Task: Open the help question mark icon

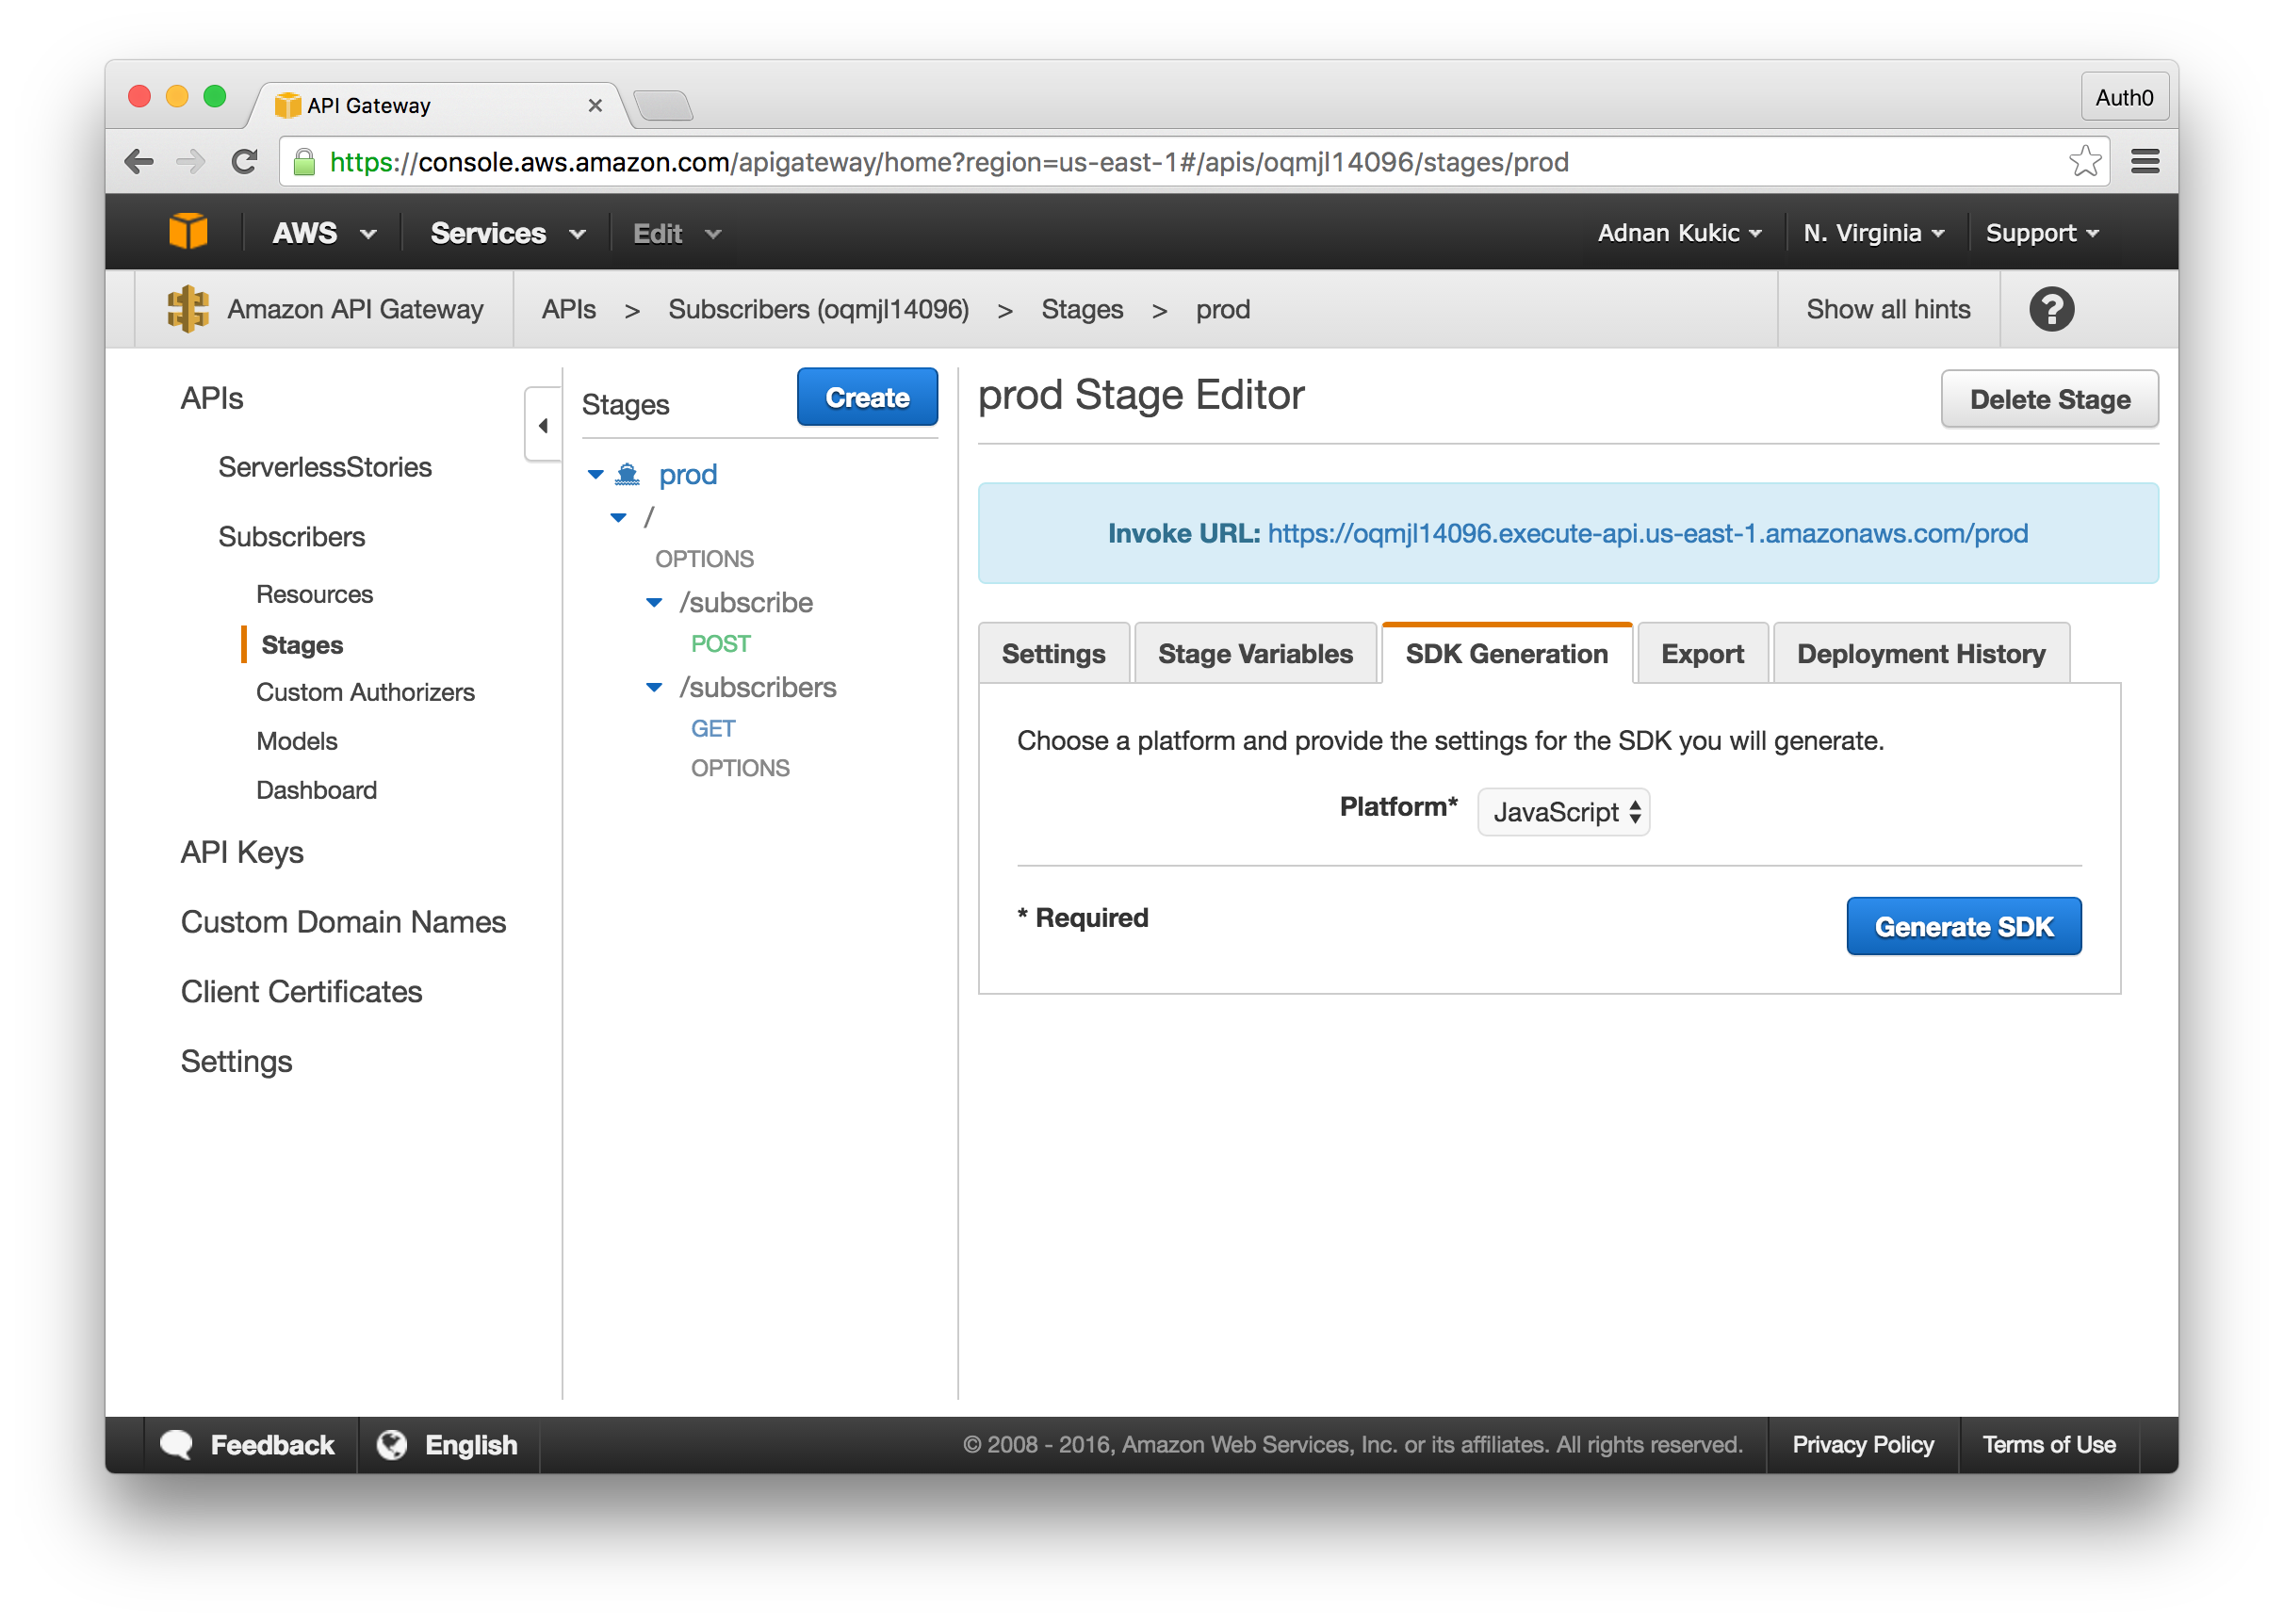Action: tap(2051, 309)
